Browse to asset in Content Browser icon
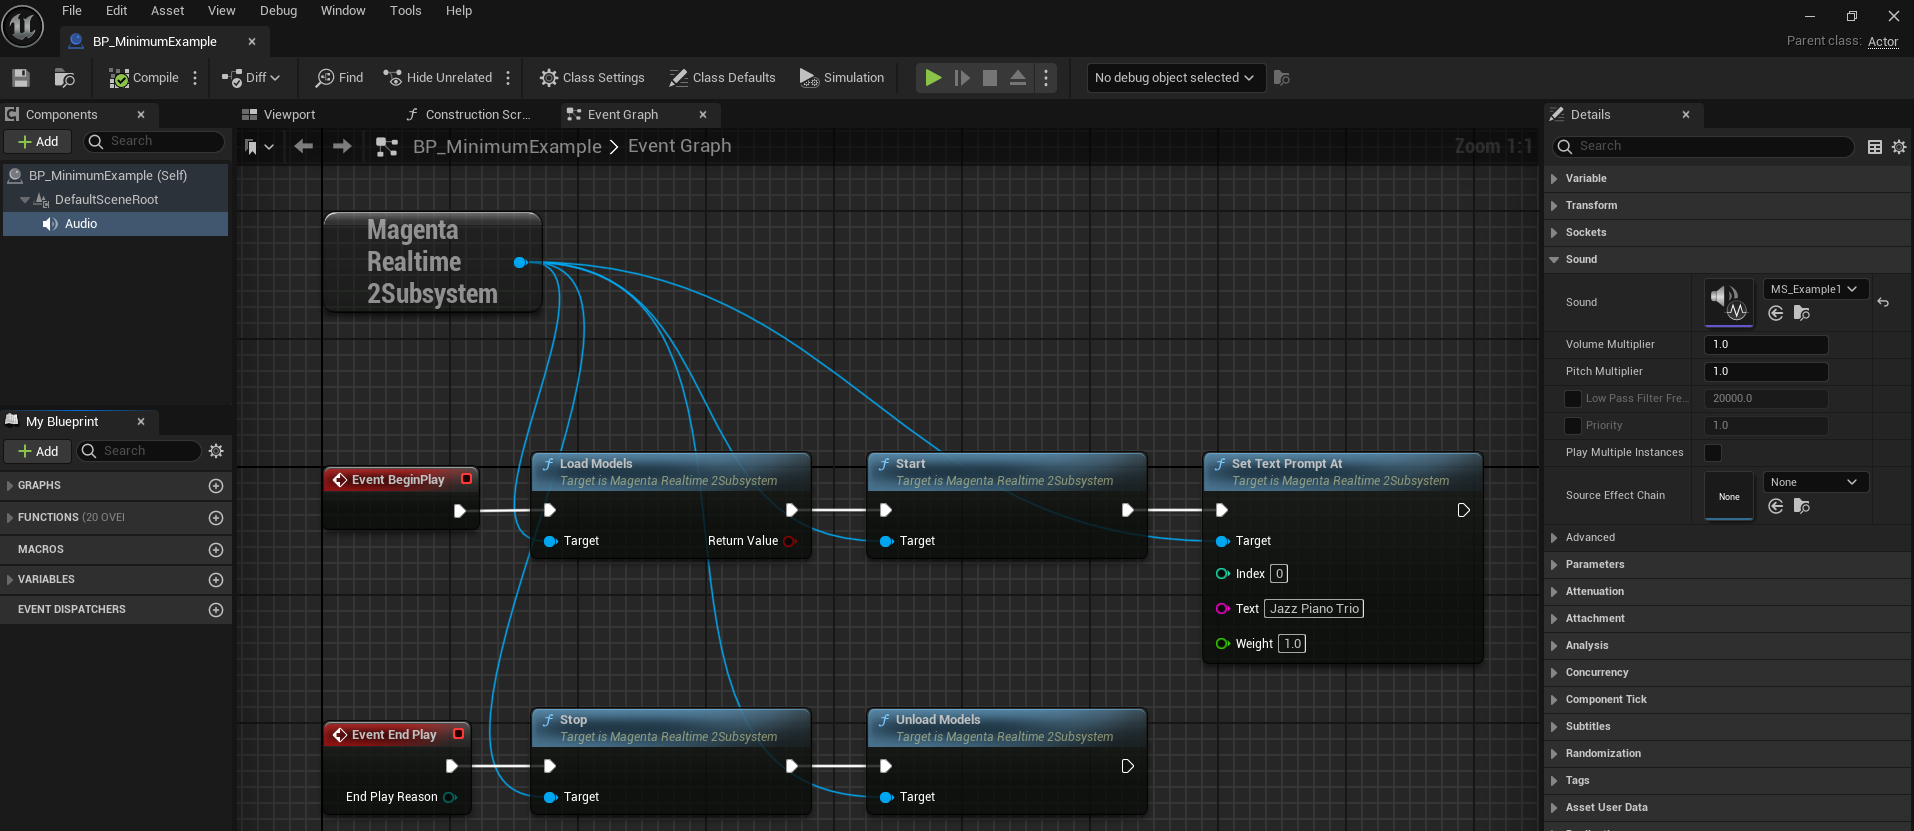Image resolution: width=1914 pixels, height=831 pixels. [64, 78]
